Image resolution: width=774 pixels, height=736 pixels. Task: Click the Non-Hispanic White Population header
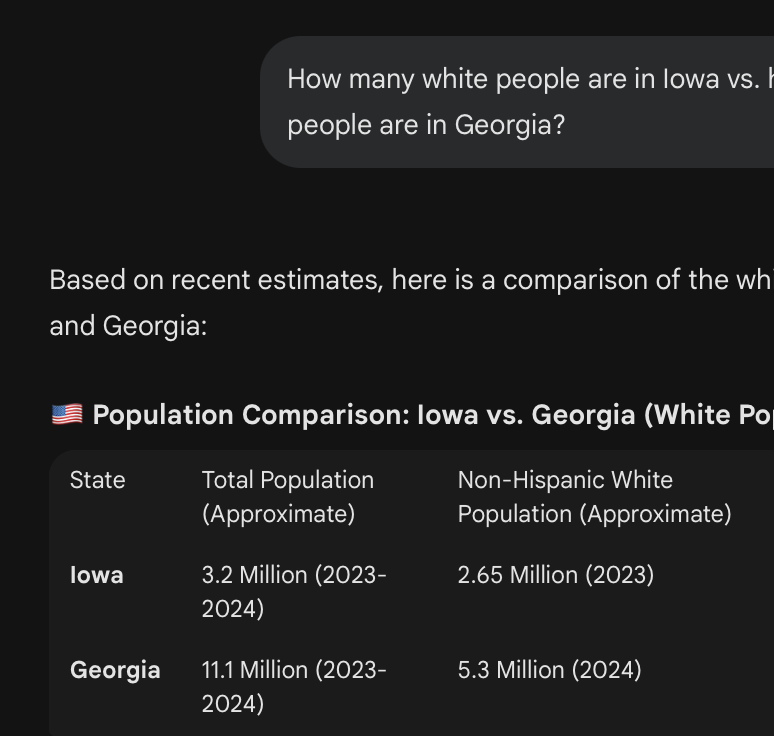(x=594, y=496)
